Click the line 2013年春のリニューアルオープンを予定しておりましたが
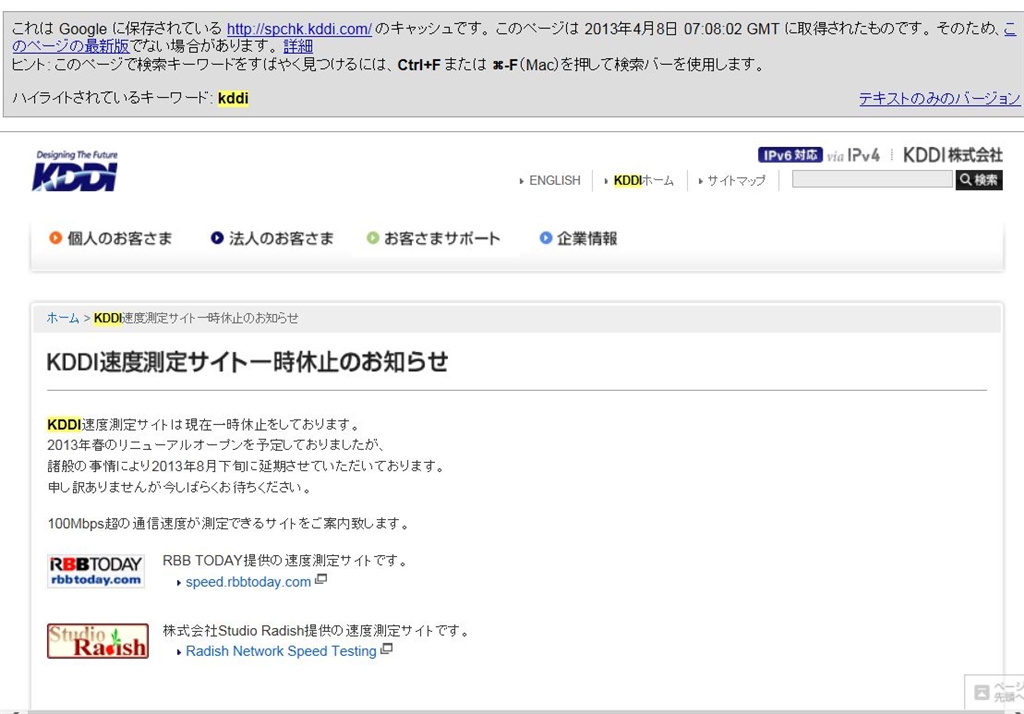Viewport: 1024px width, 714px height. (x=215, y=446)
